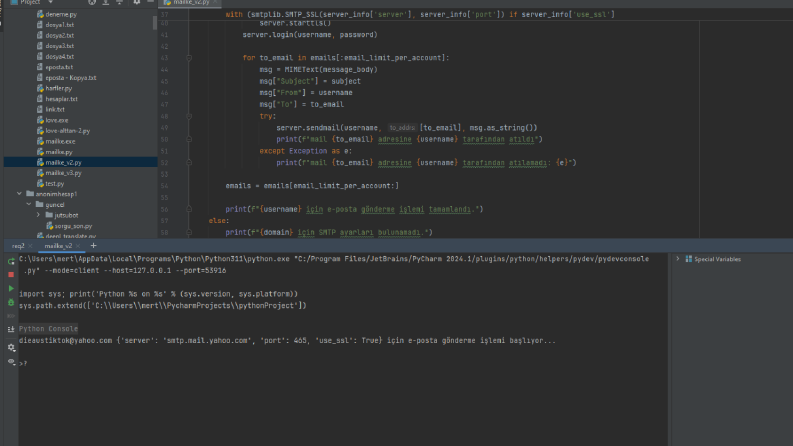
Task: Open the Project view dropdown
Action: pyautogui.click(x=50, y=3)
